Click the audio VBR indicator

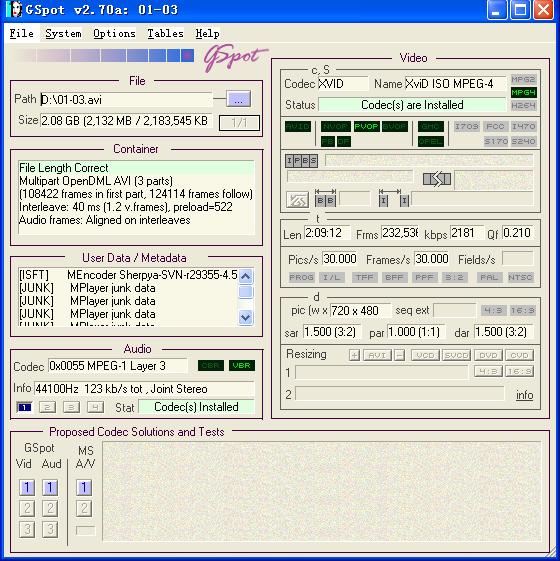click(x=242, y=366)
